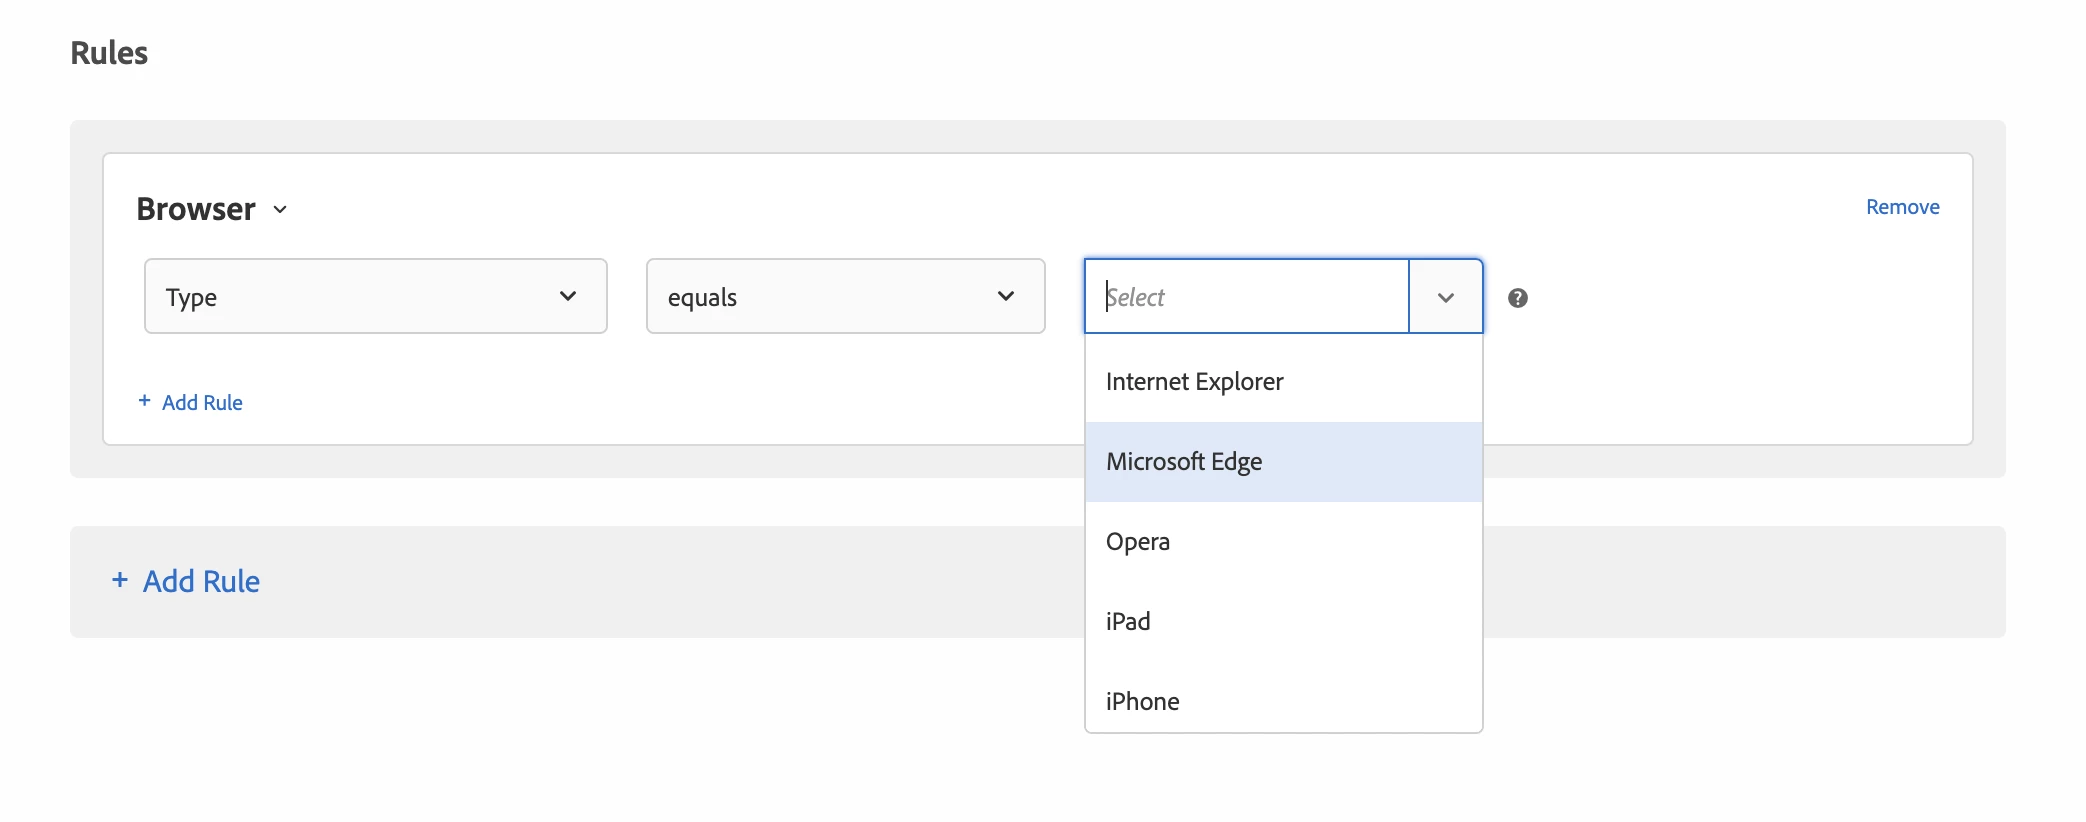This screenshot has height=822, width=2086.
Task: Select Microsoft Edge option
Action: (x=1184, y=462)
